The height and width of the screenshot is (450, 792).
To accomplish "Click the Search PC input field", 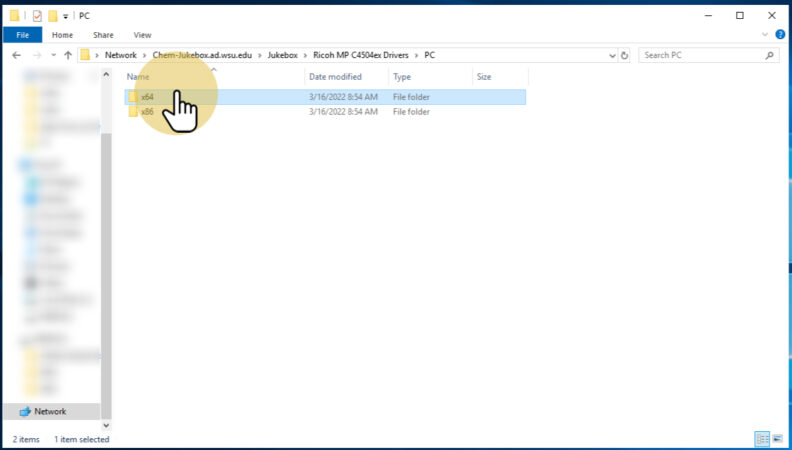I will pos(705,55).
